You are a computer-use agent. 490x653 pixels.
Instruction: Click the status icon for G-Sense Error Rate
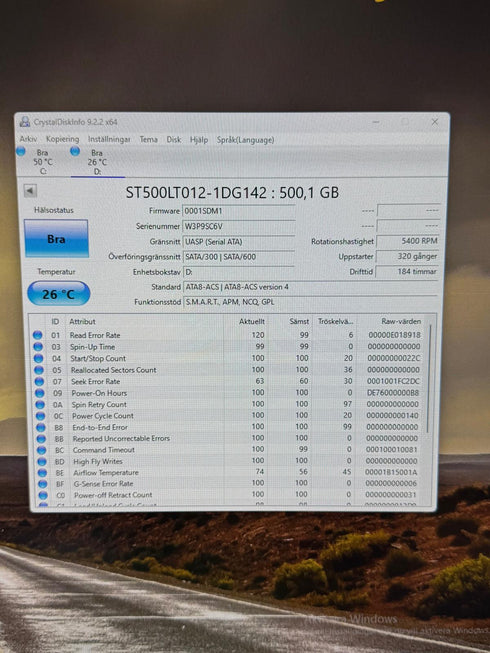point(43,484)
